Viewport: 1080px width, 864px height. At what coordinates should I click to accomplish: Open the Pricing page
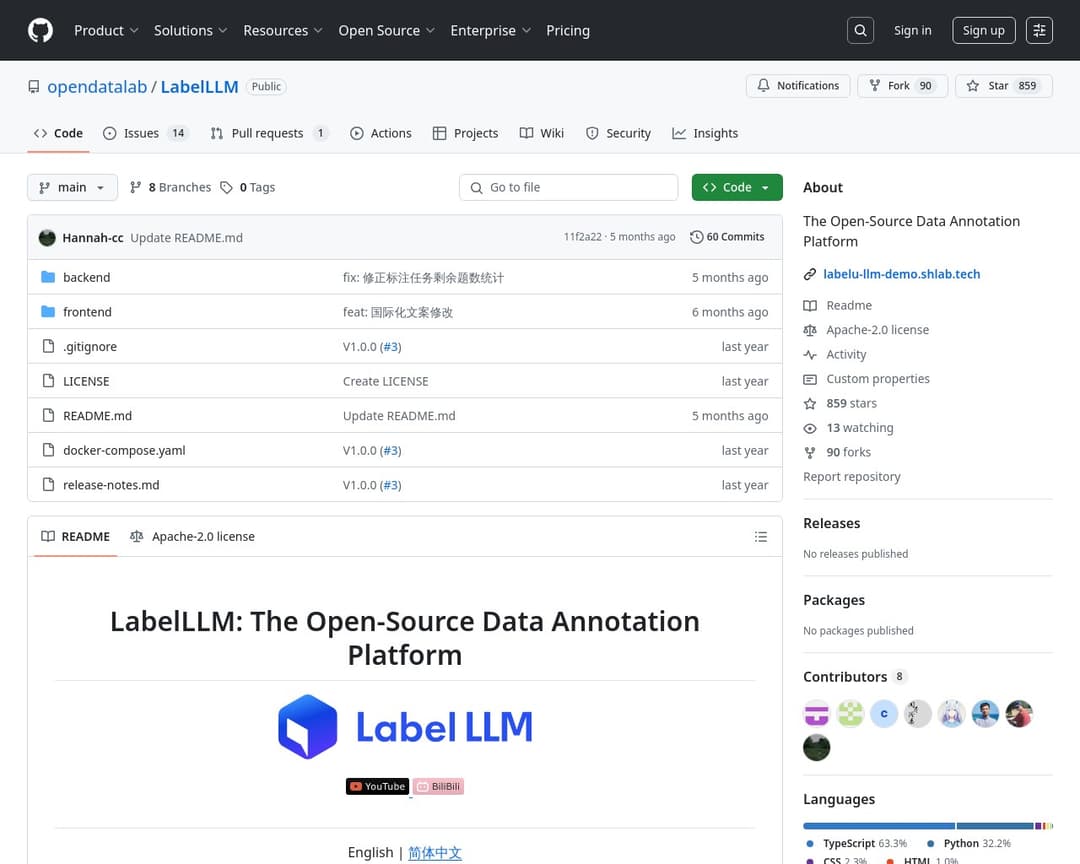(568, 30)
